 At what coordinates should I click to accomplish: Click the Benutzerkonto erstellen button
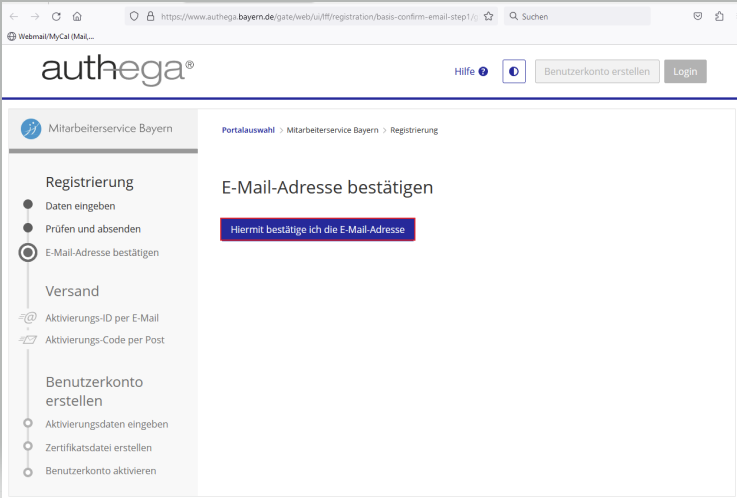598,72
